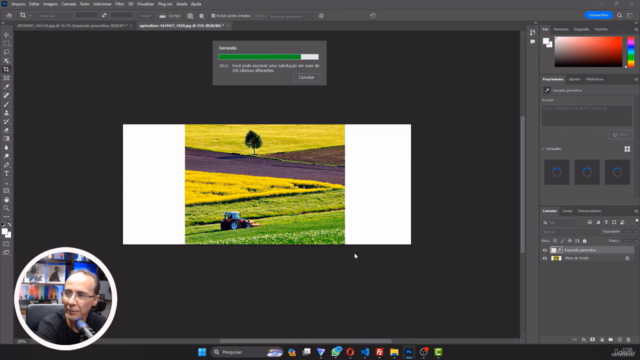Toggle lock position icon
Screen dimensions: 640x360
click(x=570, y=241)
